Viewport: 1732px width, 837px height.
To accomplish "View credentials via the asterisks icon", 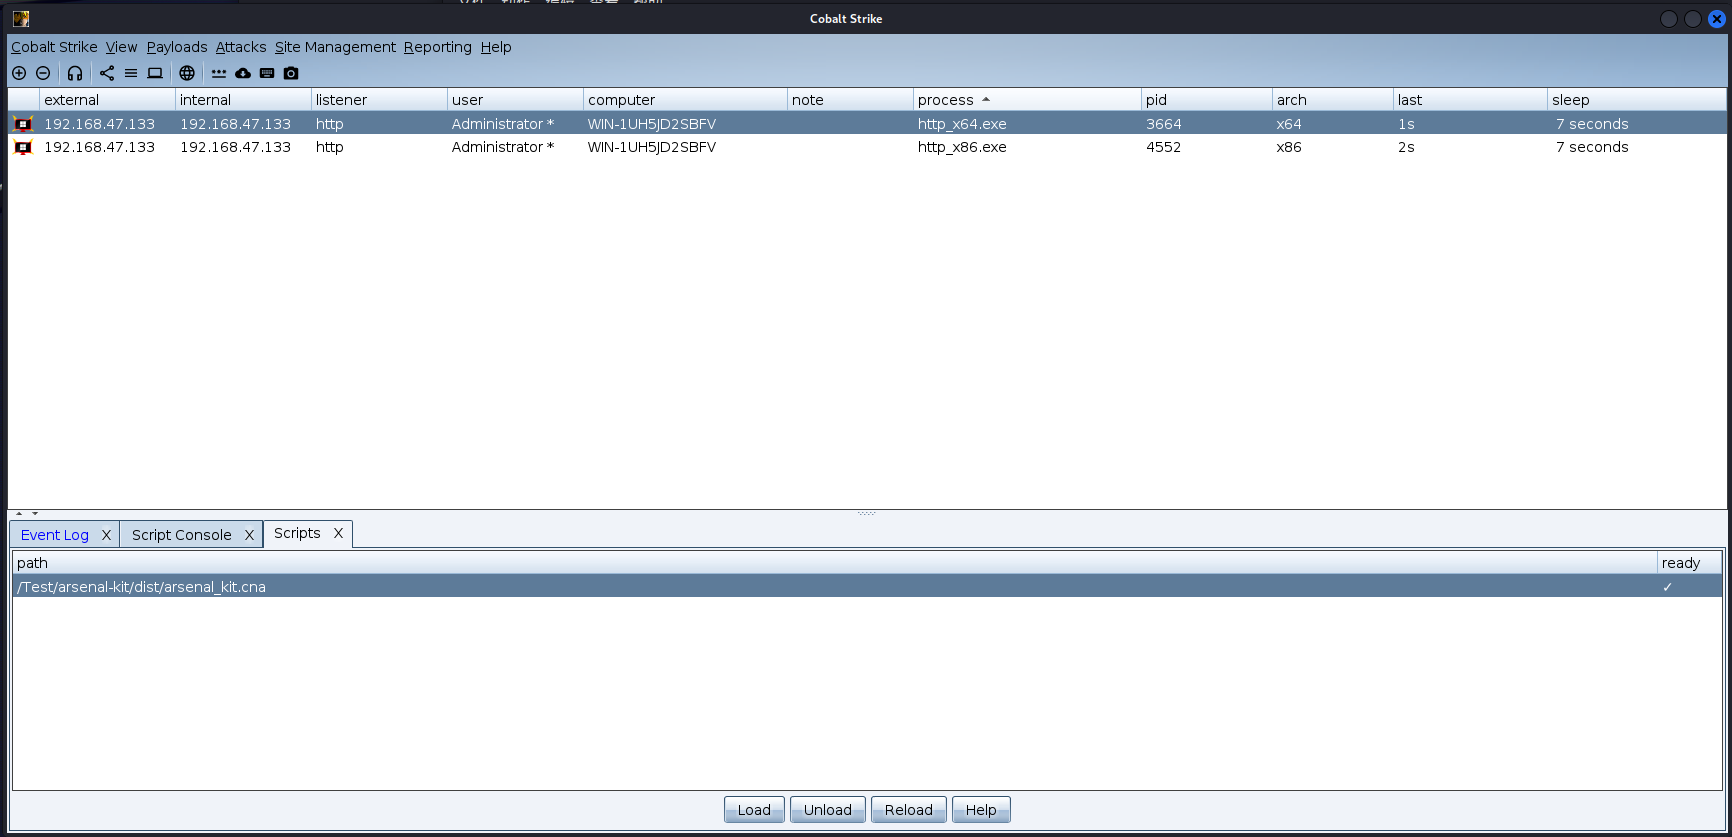I will click(x=219, y=73).
